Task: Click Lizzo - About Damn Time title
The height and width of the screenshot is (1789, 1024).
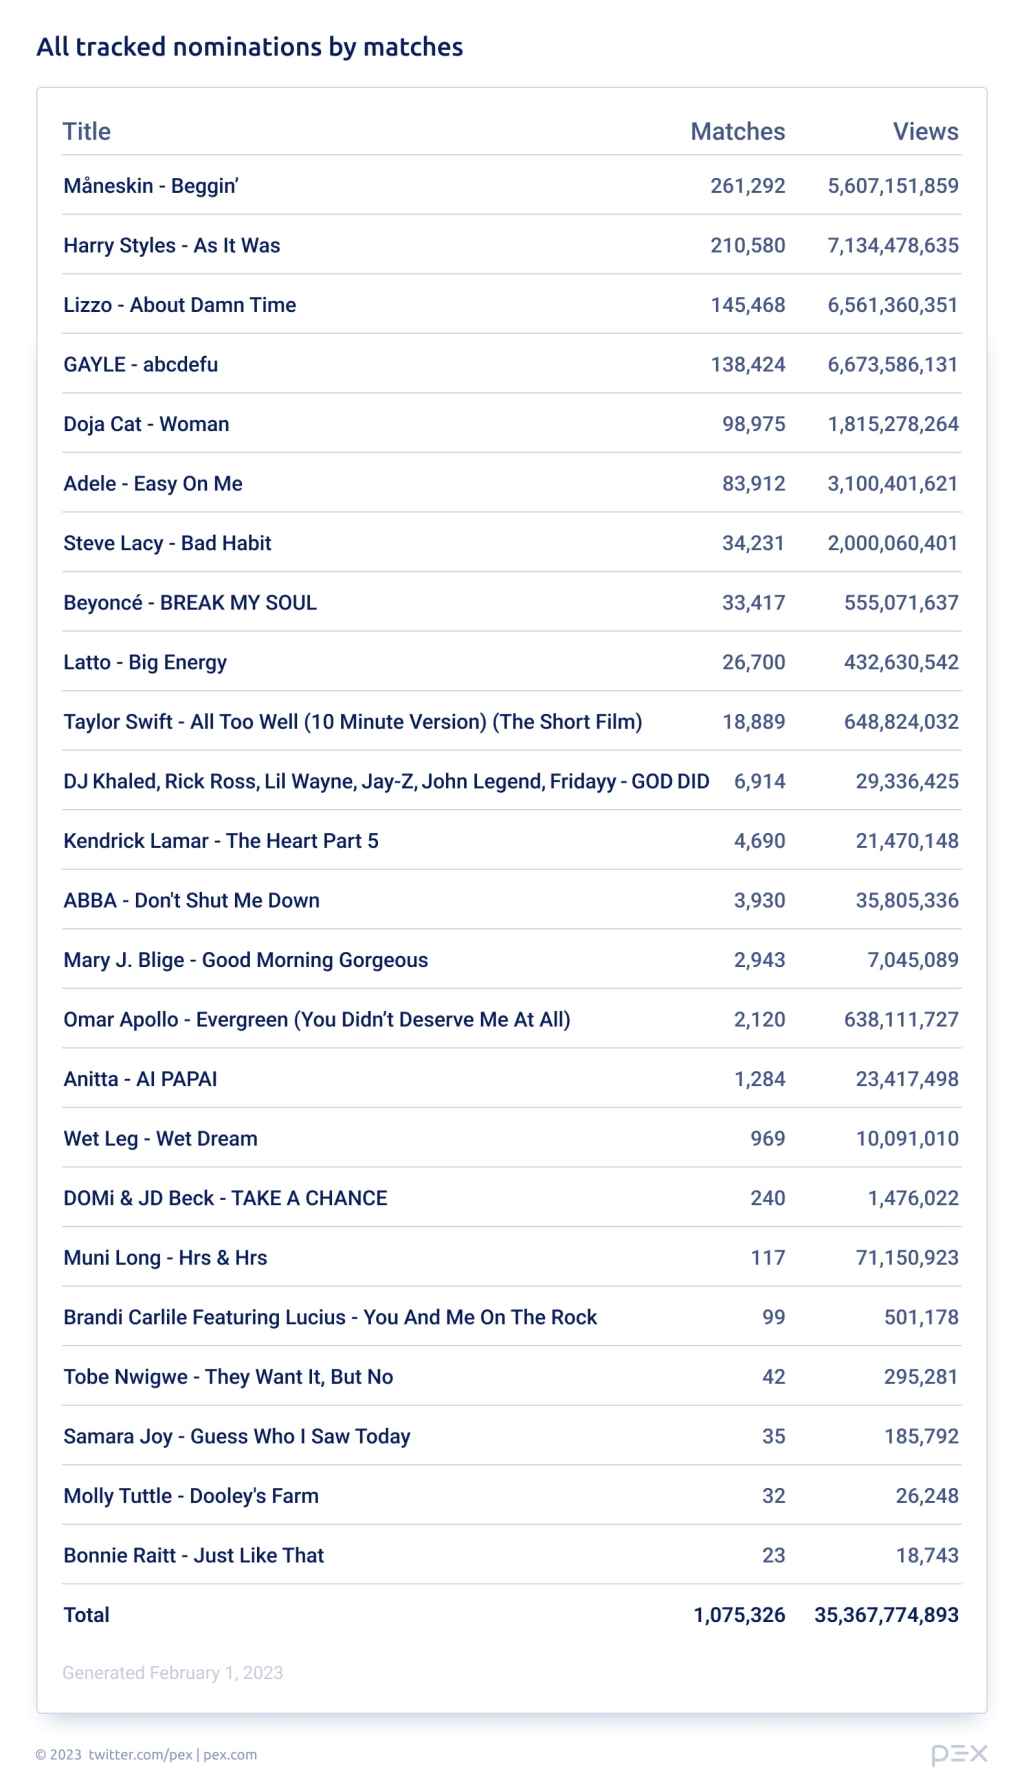Action: tap(180, 305)
